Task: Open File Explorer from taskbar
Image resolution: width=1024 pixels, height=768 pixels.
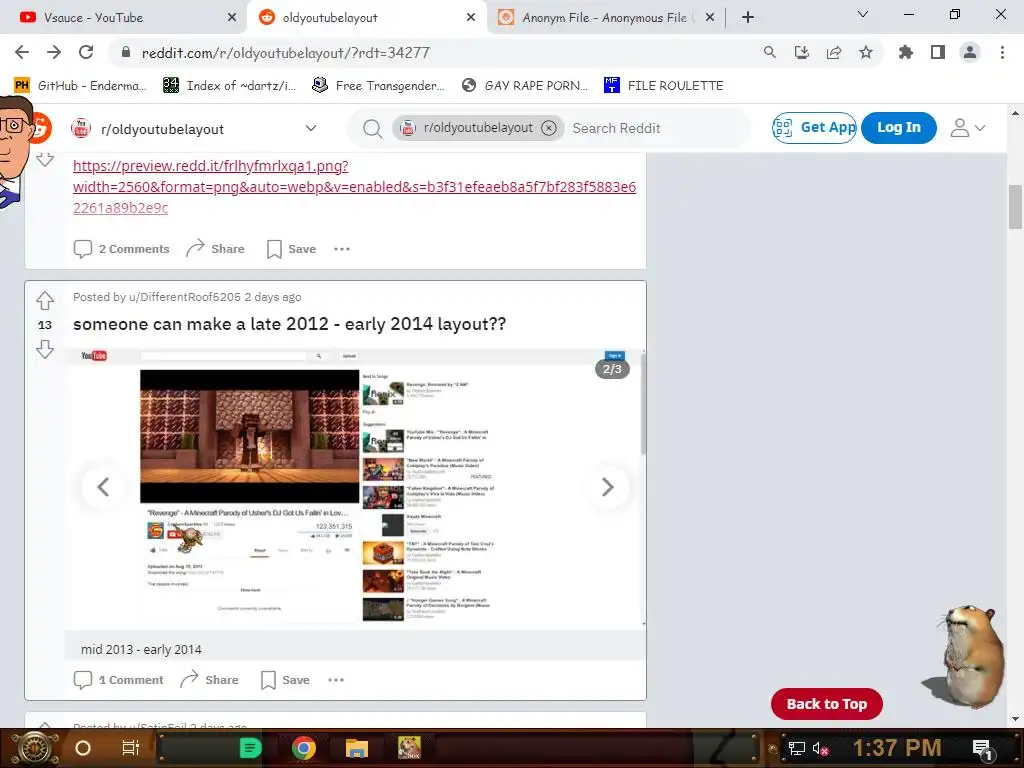Action: pos(357,748)
